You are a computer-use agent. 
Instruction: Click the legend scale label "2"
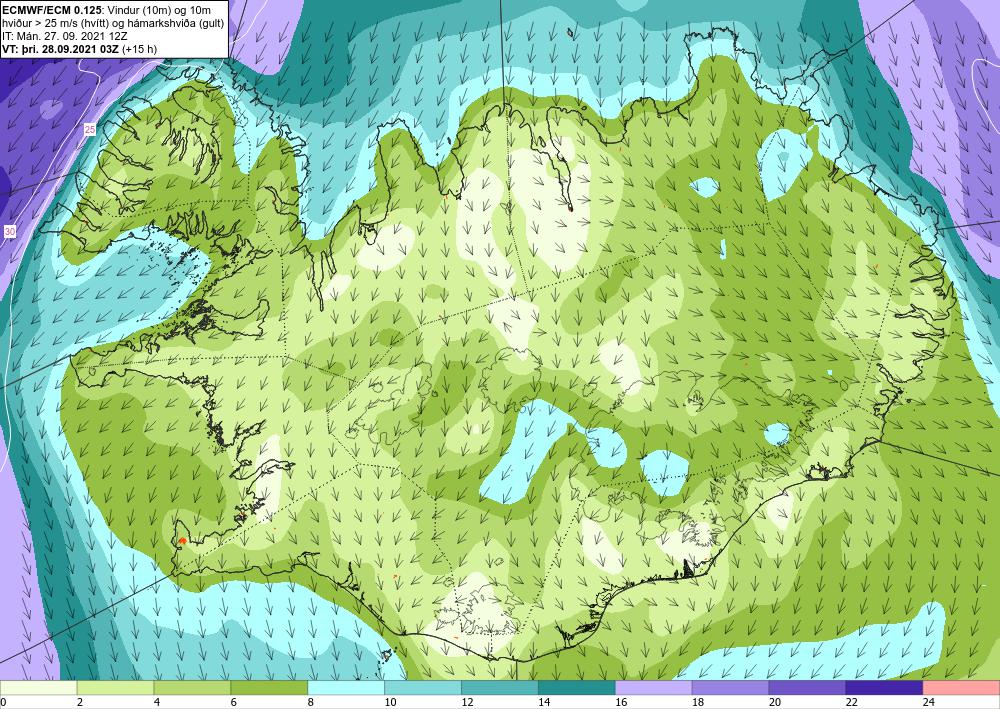[x=80, y=703]
